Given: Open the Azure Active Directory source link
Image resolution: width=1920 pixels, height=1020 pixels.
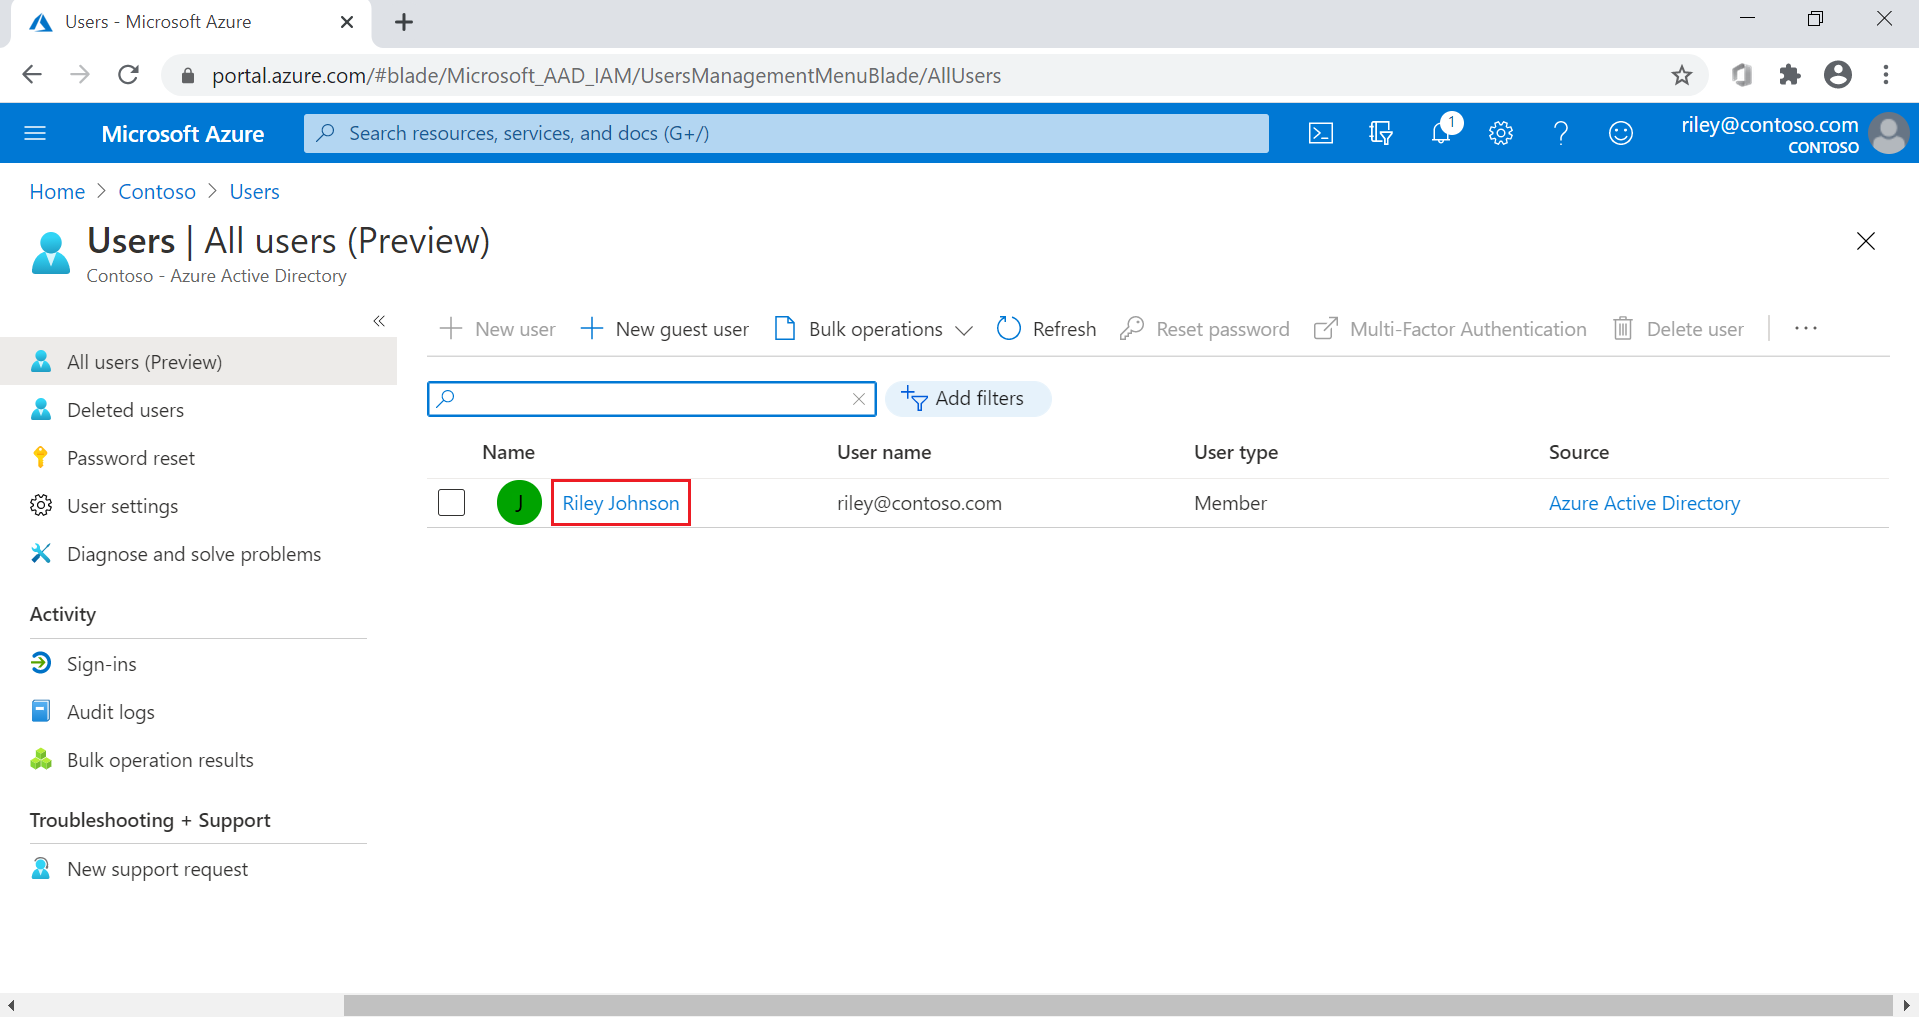Looking at the screenshot, I should [x=1644, y=503].
